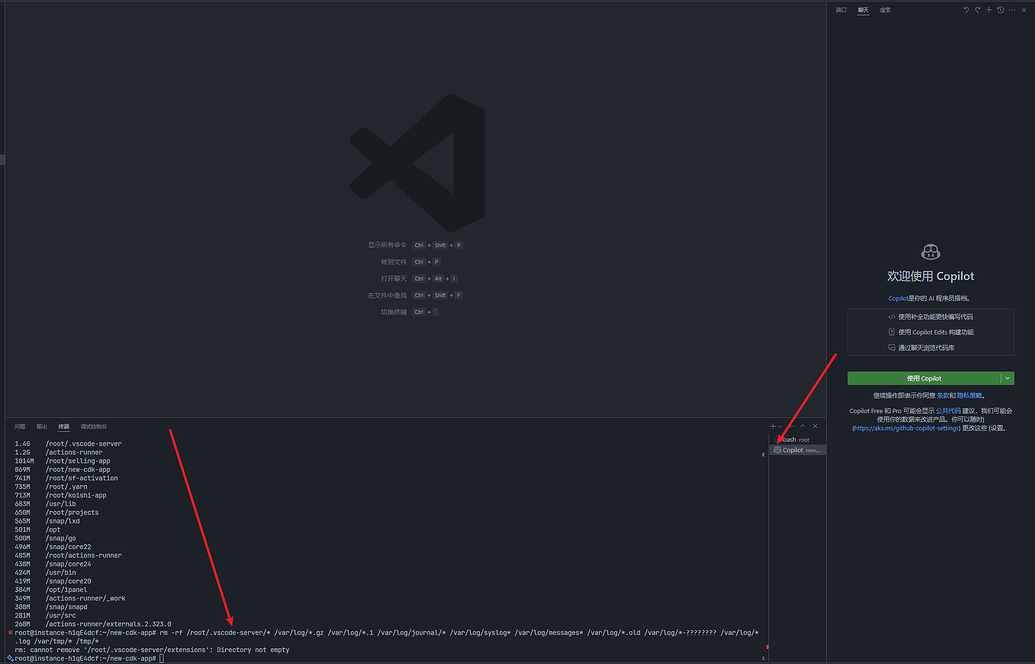
Task: Click the Copilot Edits feature icon
Action: [x=892, y=332]
